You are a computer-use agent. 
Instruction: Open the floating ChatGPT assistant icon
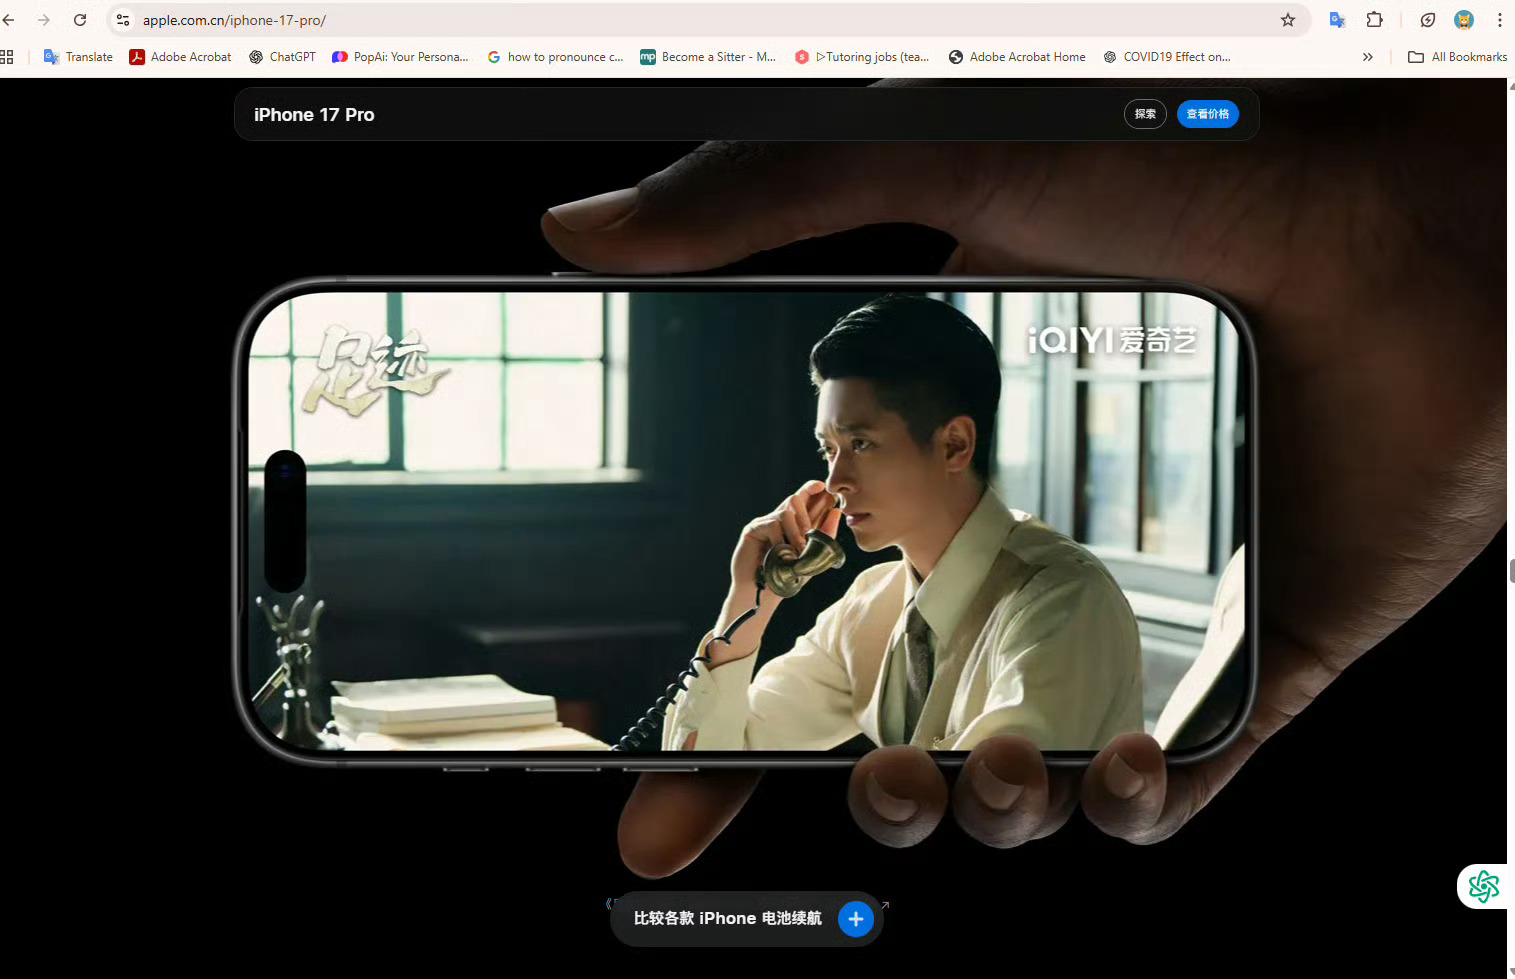[x=1484, y=886]
